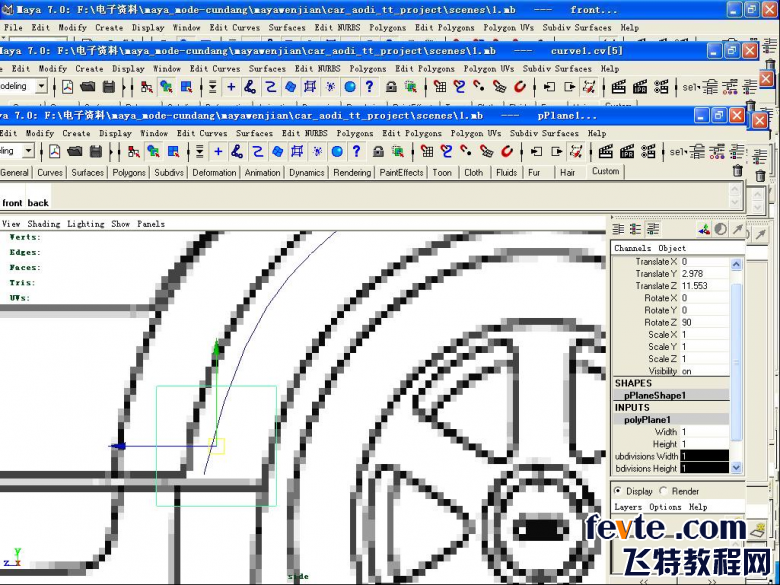
Task: Click the shelf trash can icon in pPlane1 window
Action: (738, 171)
